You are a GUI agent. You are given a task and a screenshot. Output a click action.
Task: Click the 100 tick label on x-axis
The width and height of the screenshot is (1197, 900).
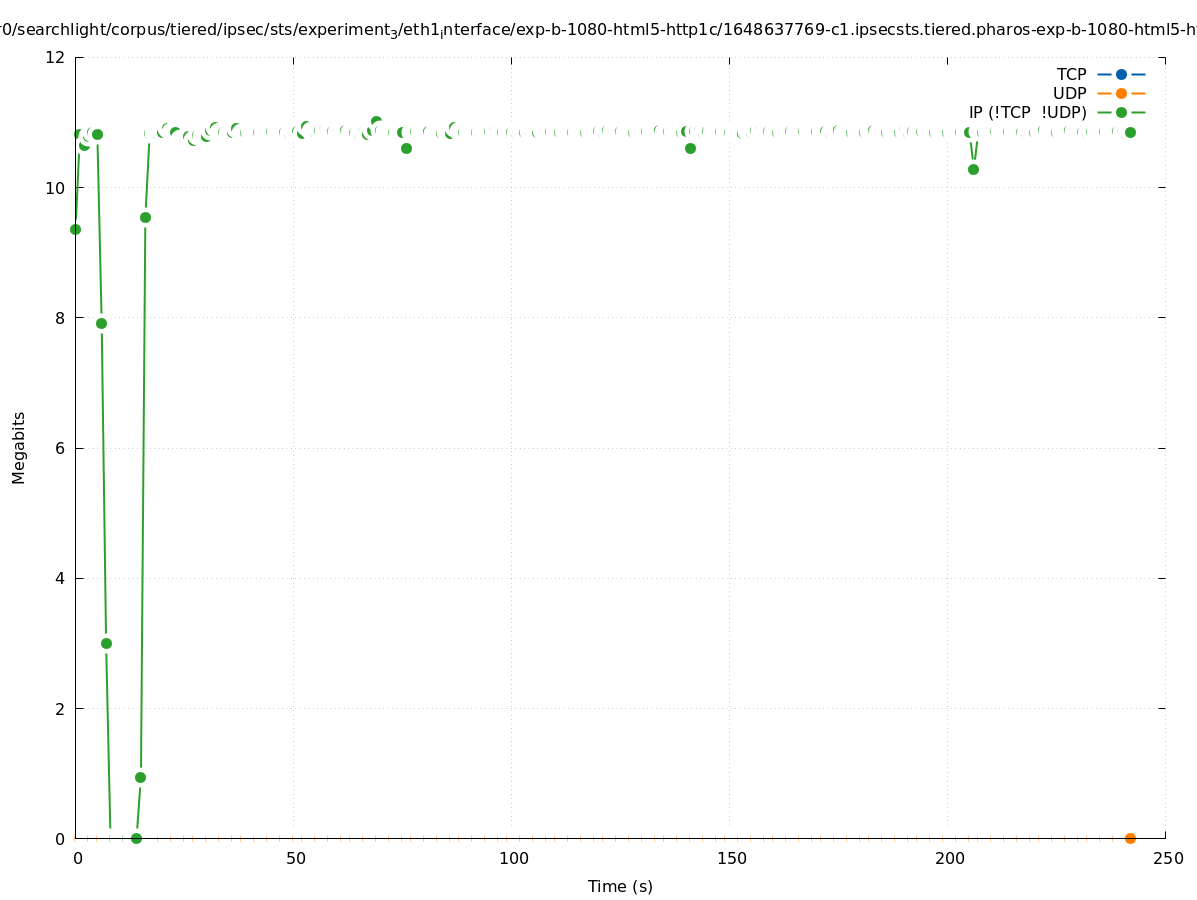[x=512, y=858]
